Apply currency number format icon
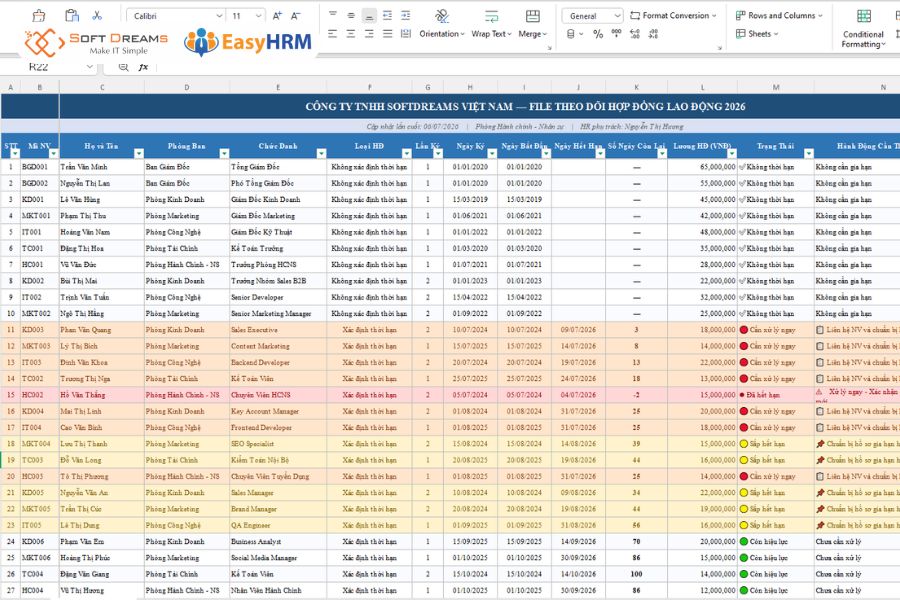The image size is (900, 600). (x=571, y=34)
